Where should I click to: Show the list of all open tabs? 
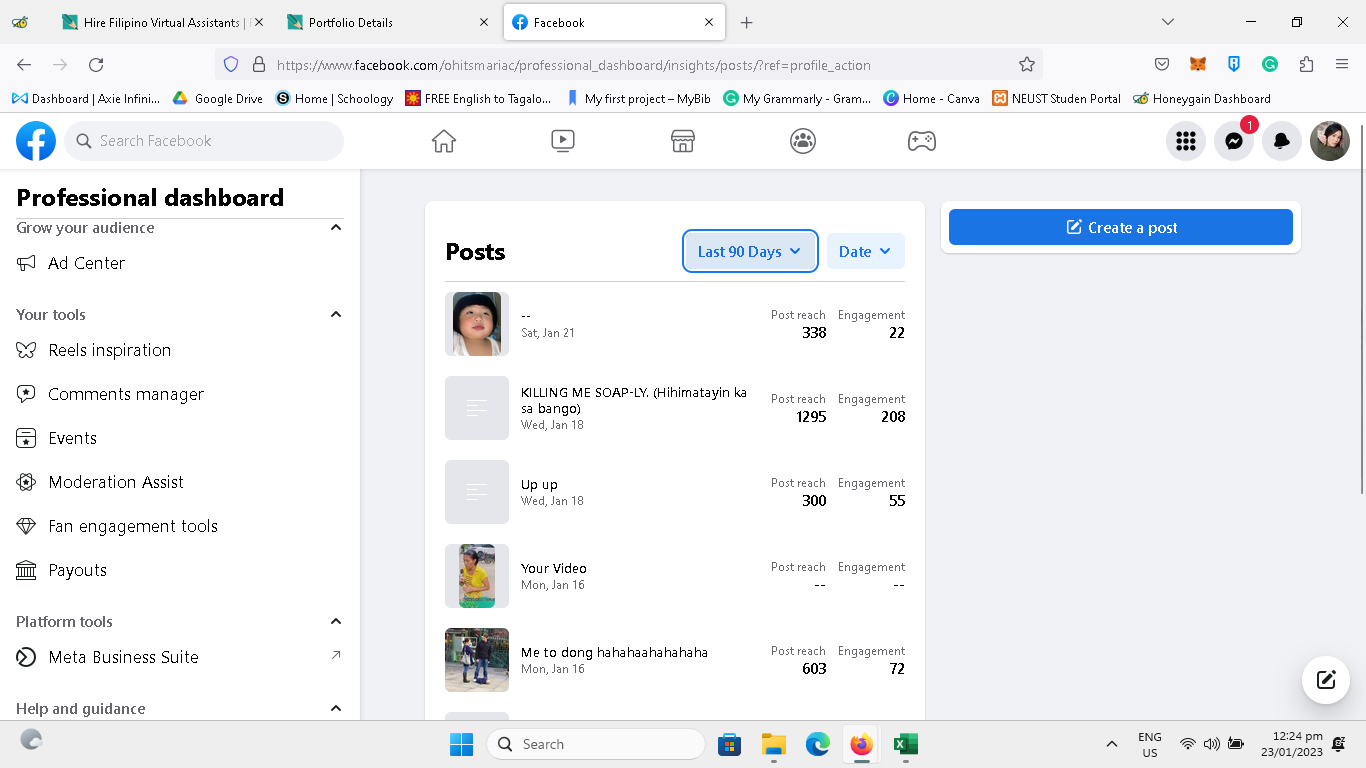click(x=1168, y=22)
